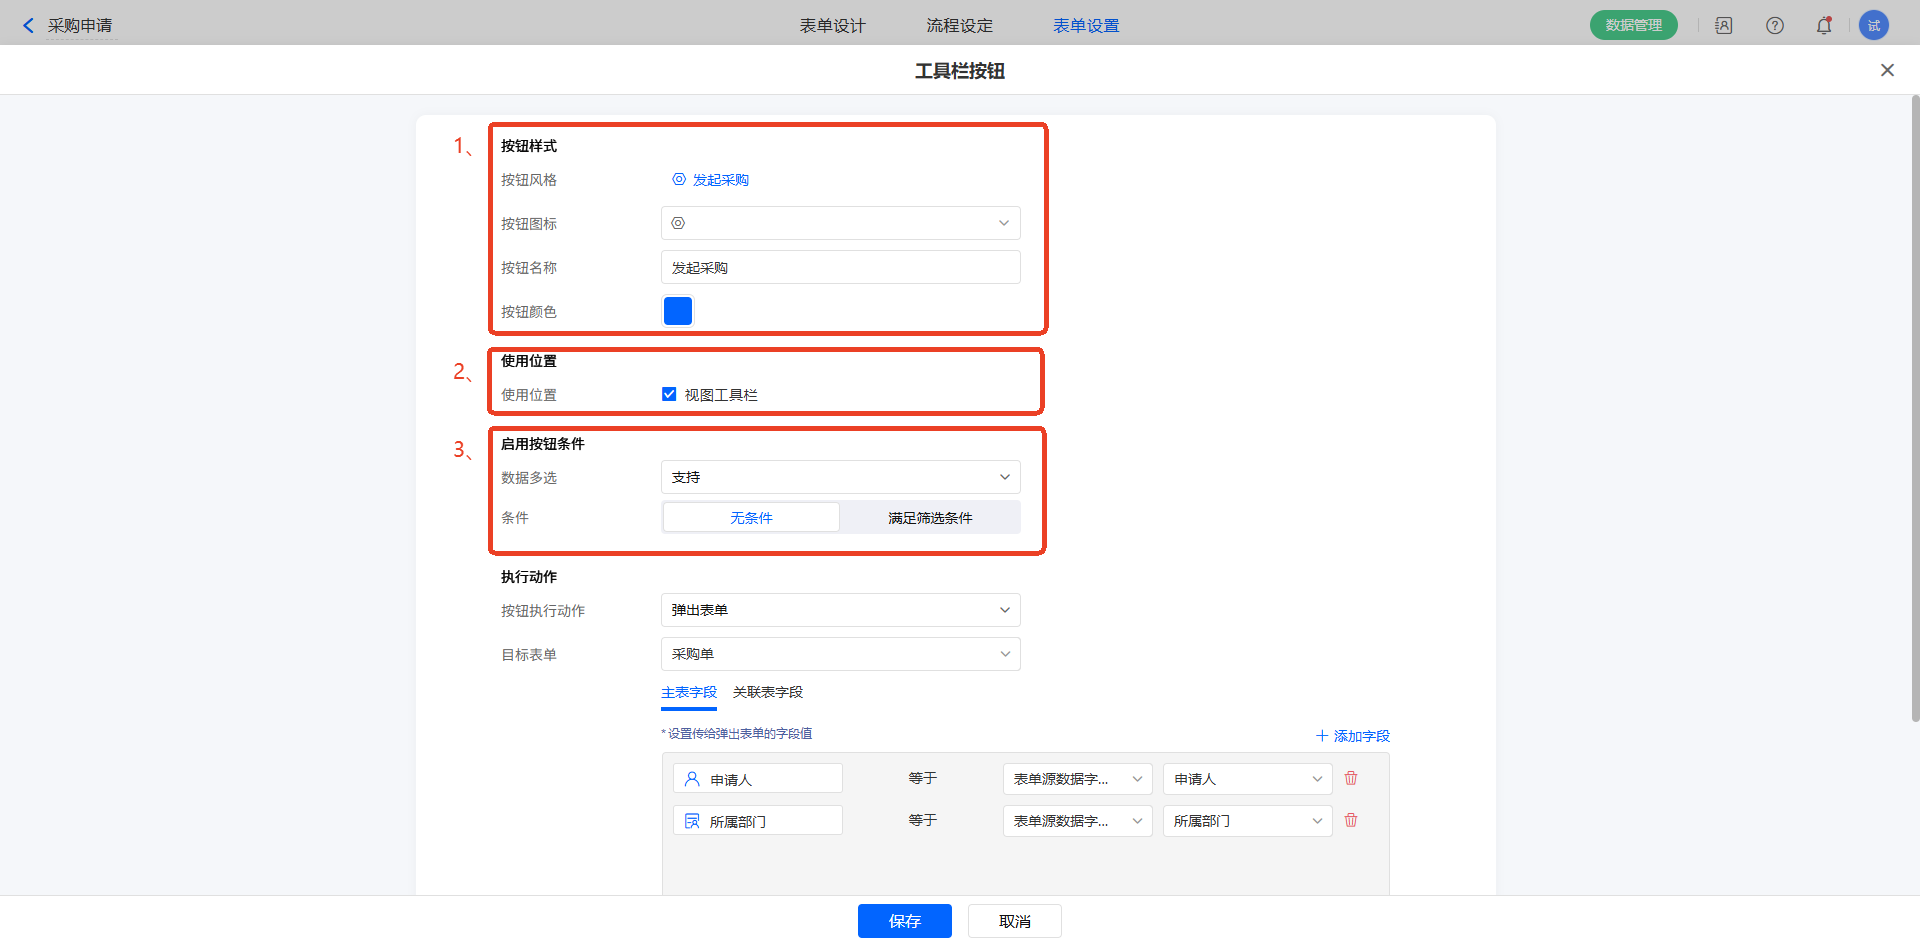1920x945 pixels.
Task: Select the 关联表字段 tab
Action: (768, 692)
